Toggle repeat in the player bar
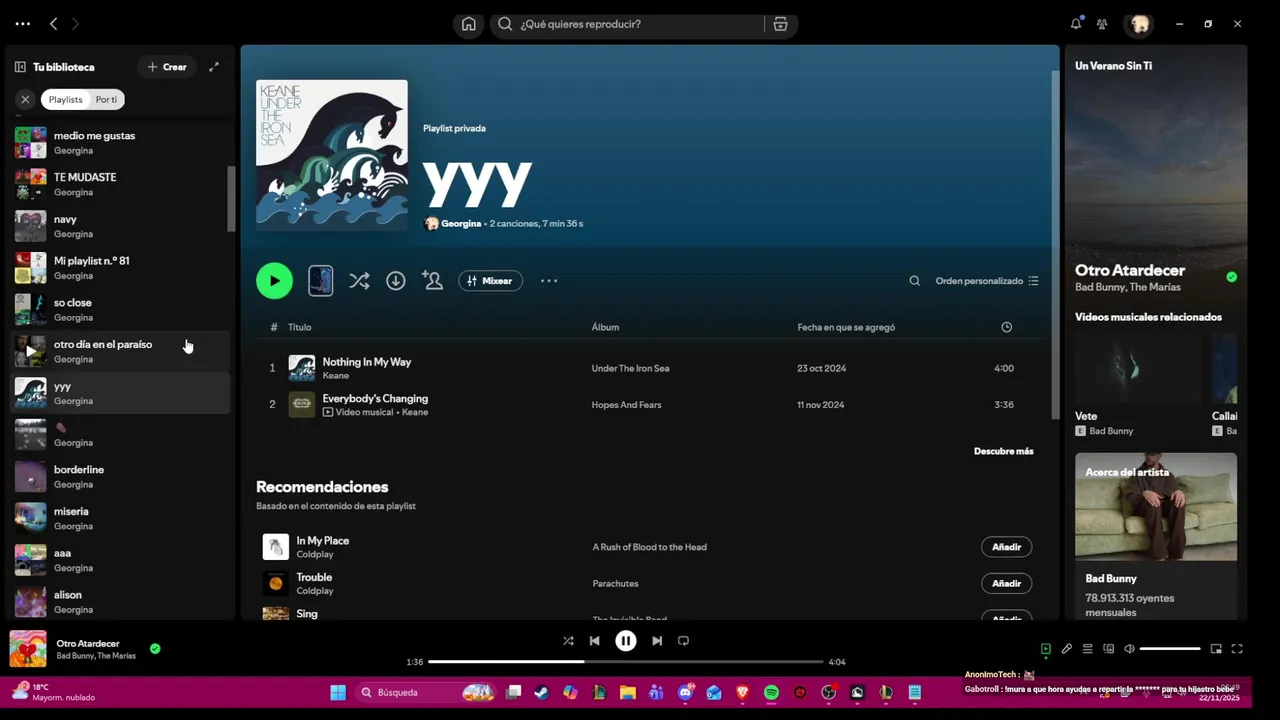The image size is (1280, 720). point(684,641)
